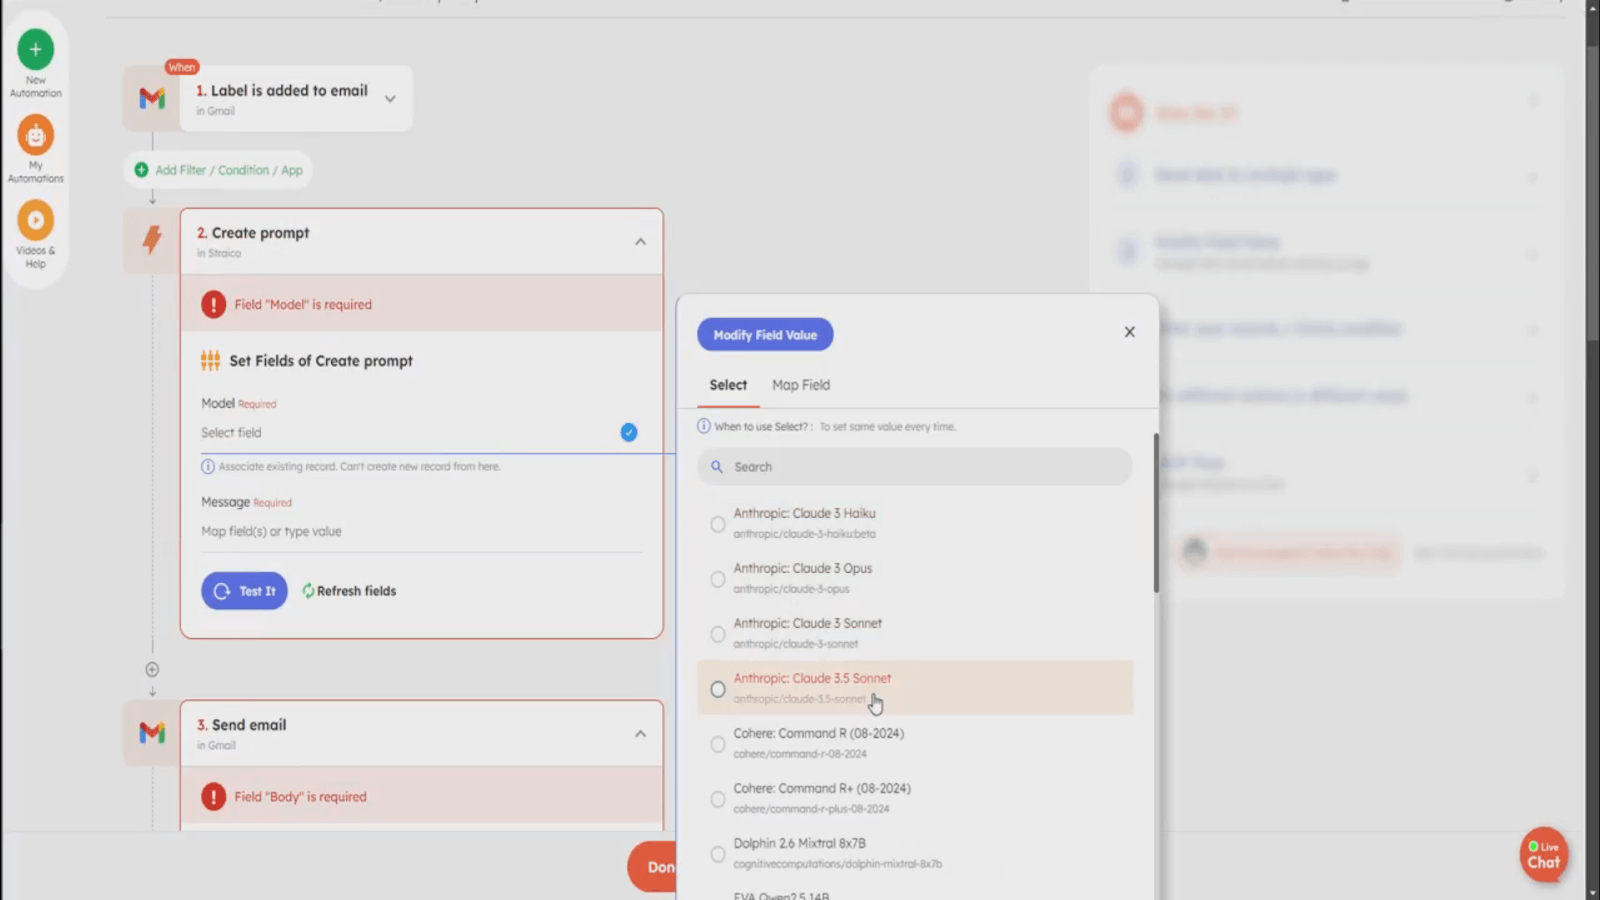Switch to the Select tab
1600x900 pixels.
click(x=728, y=385)
